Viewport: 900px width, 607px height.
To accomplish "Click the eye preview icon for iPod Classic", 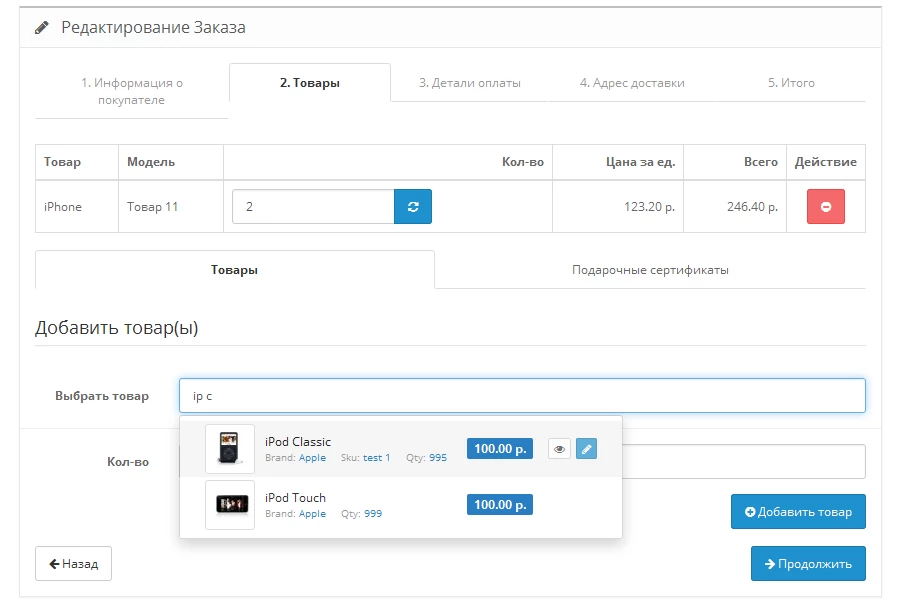I will point(559,449).
